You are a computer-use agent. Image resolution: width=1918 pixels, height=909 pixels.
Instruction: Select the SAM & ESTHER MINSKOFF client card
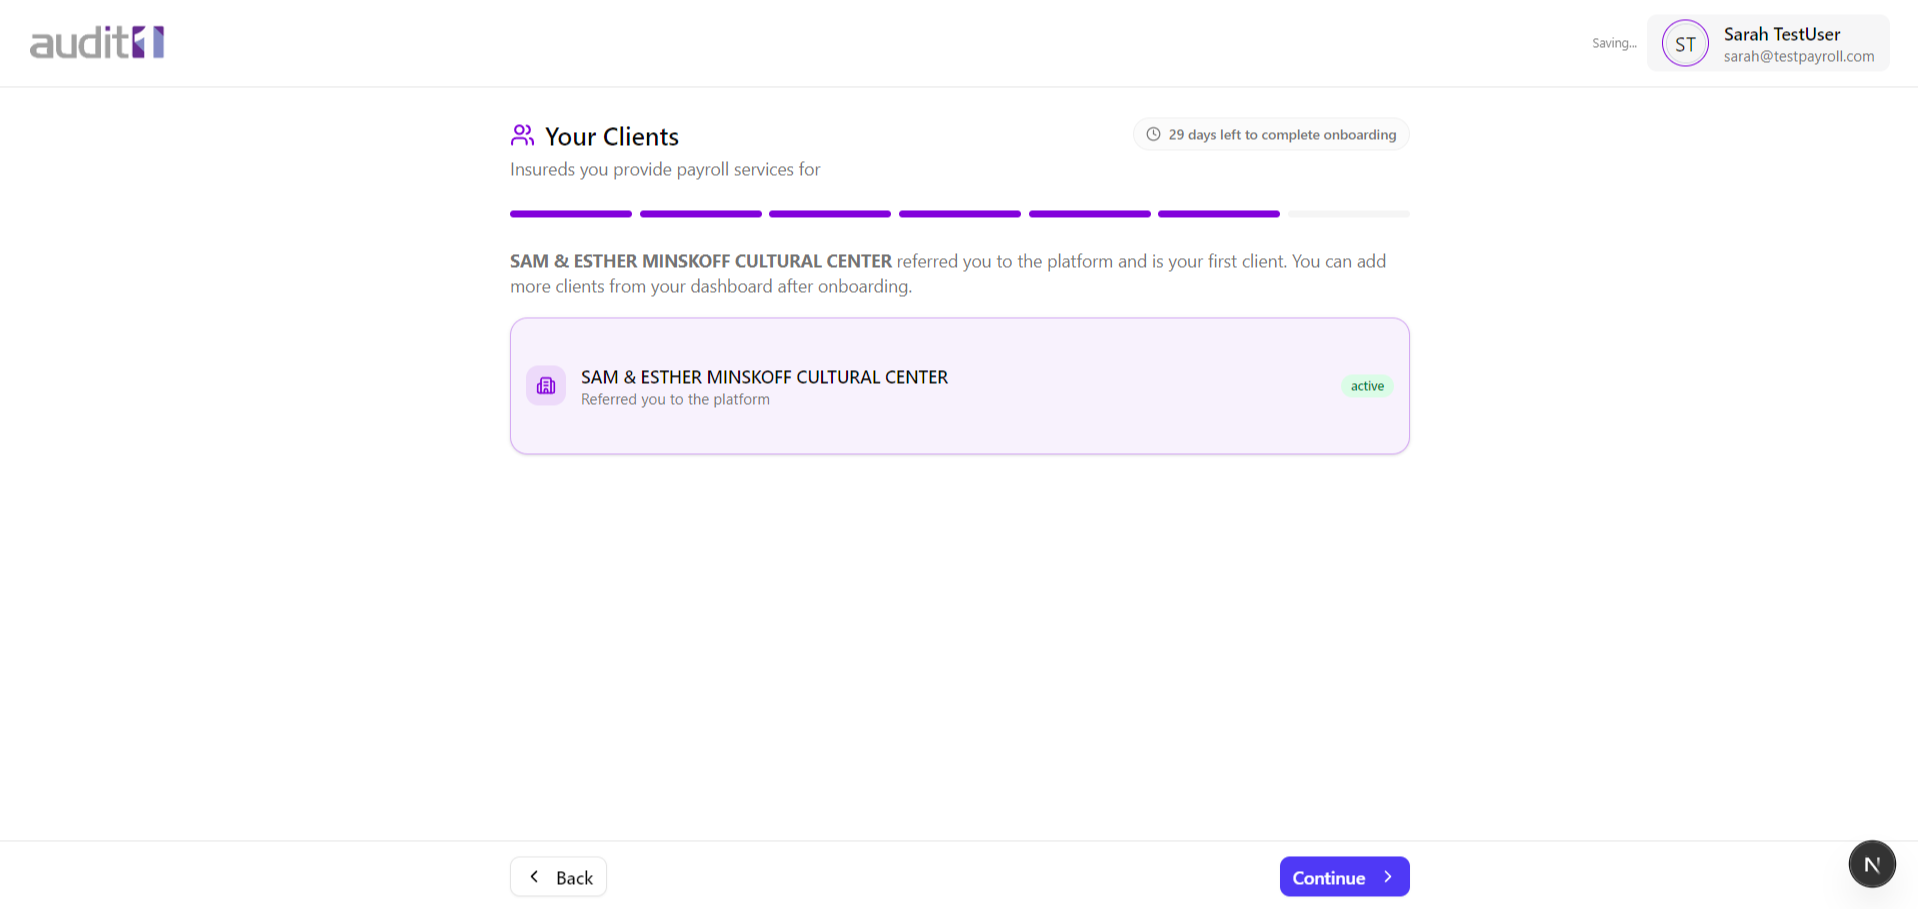coord(959,386)
